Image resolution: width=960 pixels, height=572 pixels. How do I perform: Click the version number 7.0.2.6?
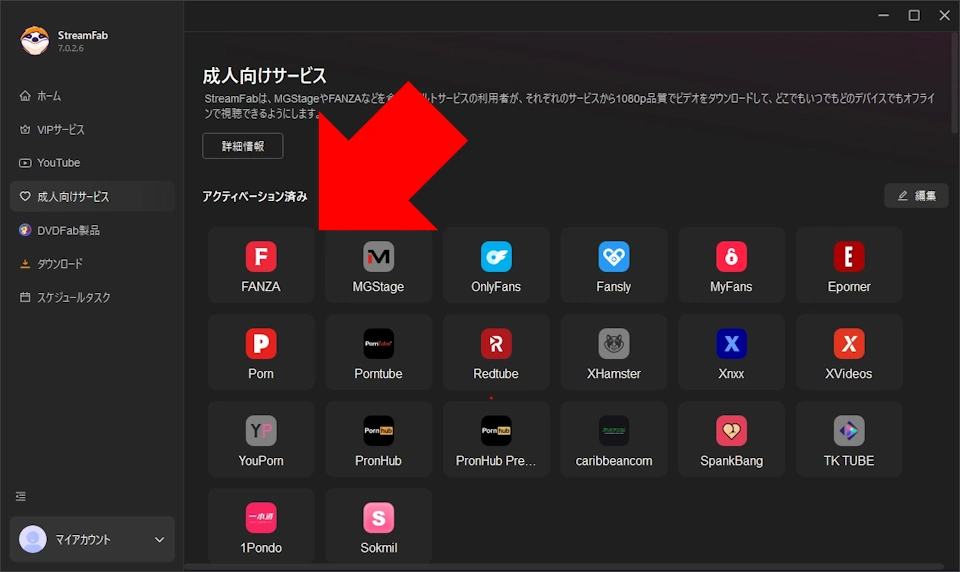(71, 48)
